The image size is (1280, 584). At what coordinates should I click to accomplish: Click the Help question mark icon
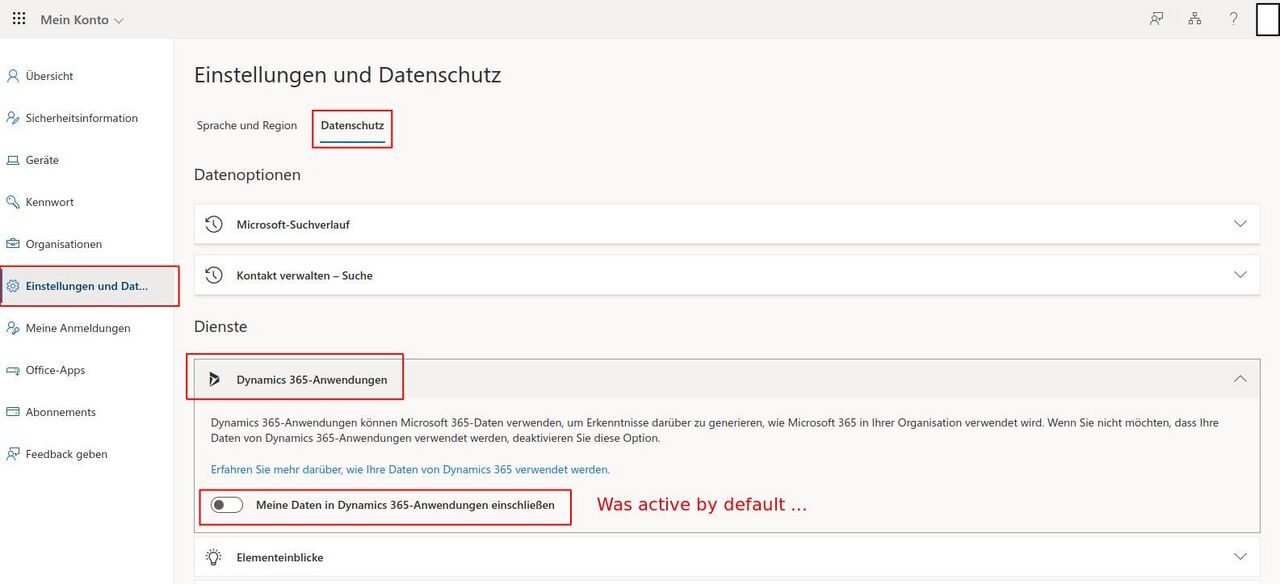[x=1233, y=18]
